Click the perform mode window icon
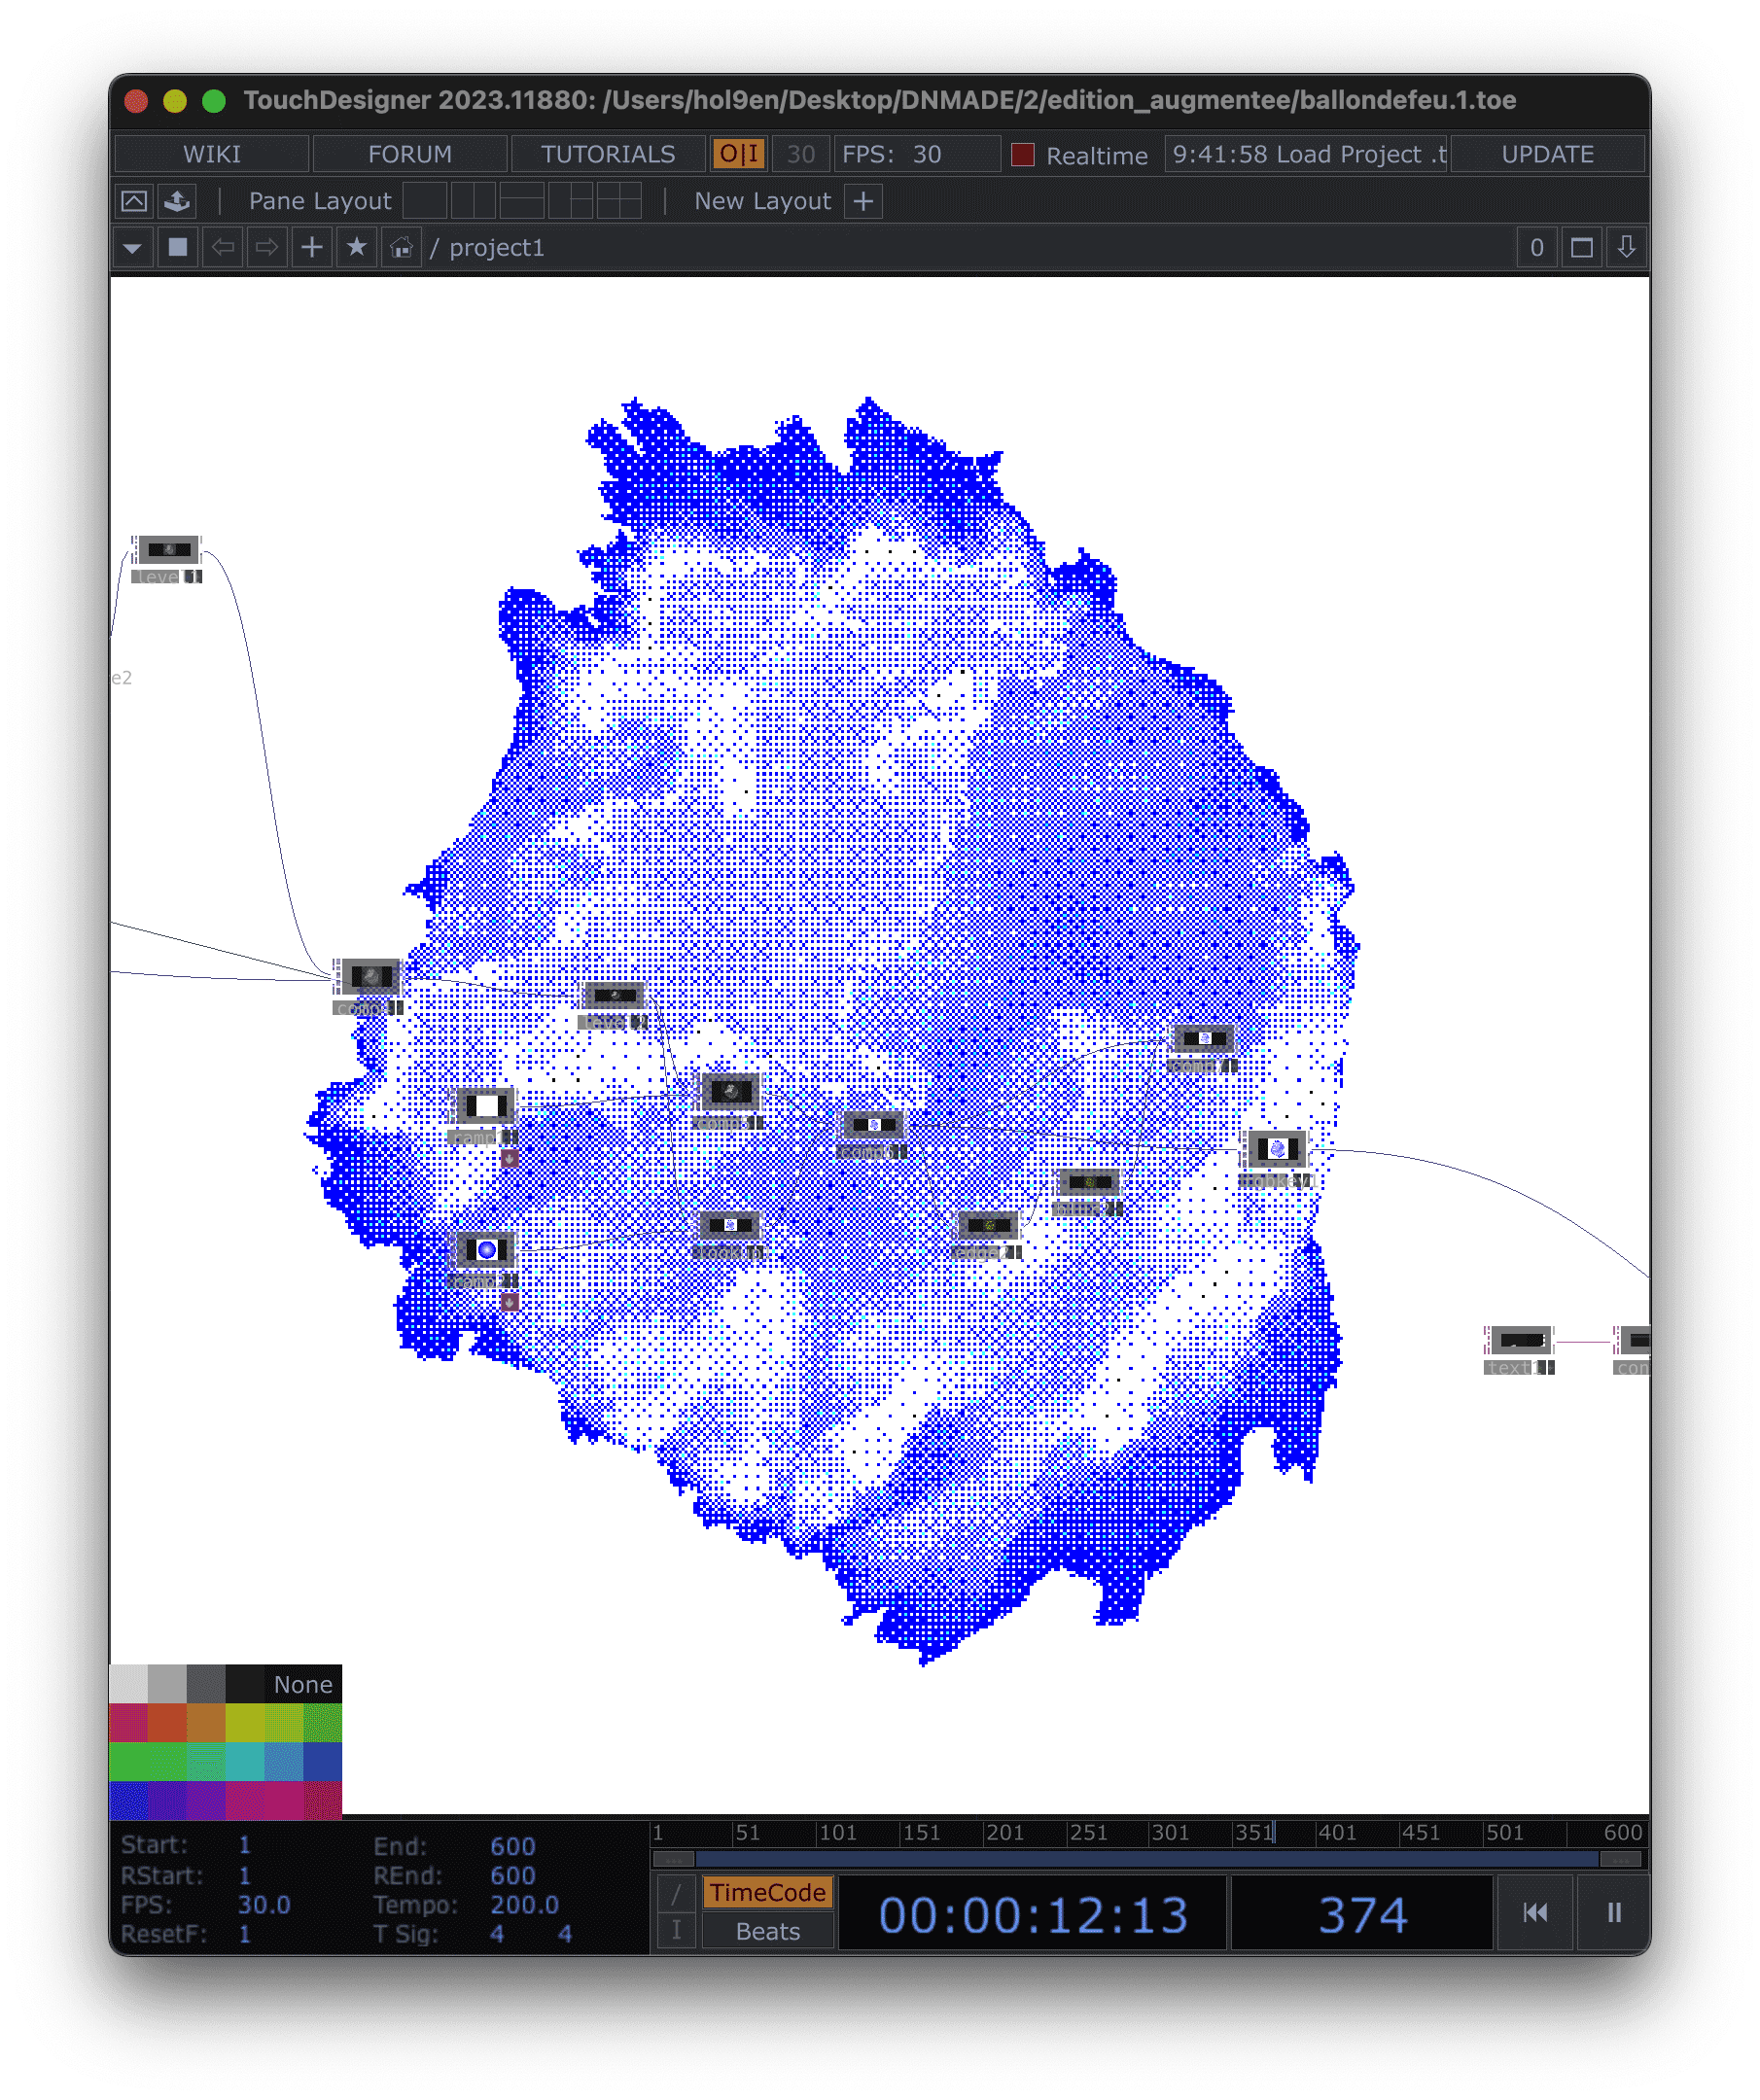This screenshot has width=1760, height=2100. click(x=134, y=201)
